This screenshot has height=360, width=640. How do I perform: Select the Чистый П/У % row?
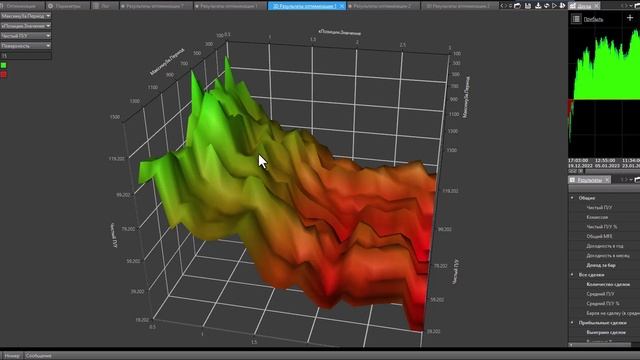pos(604,227)
